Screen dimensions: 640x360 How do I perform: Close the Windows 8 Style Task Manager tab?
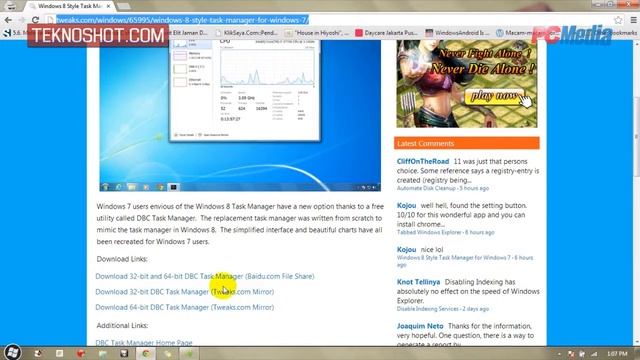point(108,6)
